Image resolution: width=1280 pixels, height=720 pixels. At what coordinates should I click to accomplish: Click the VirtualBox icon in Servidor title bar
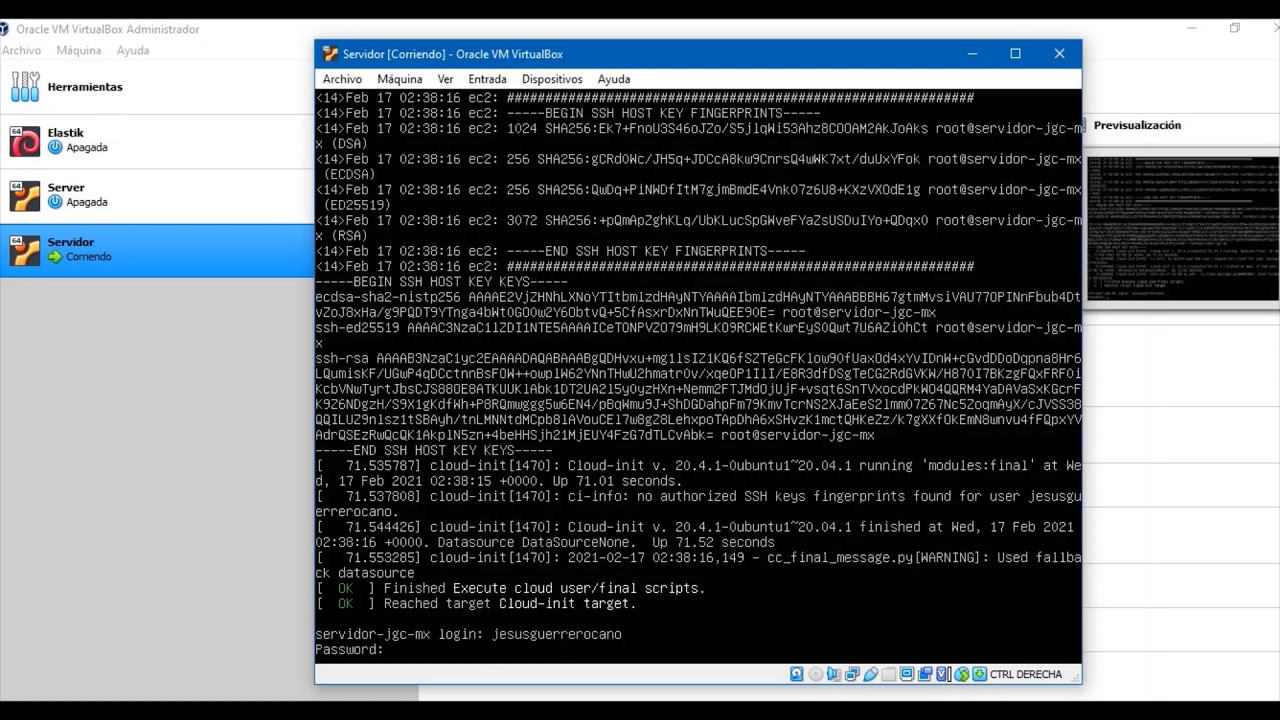coord(331,54)
